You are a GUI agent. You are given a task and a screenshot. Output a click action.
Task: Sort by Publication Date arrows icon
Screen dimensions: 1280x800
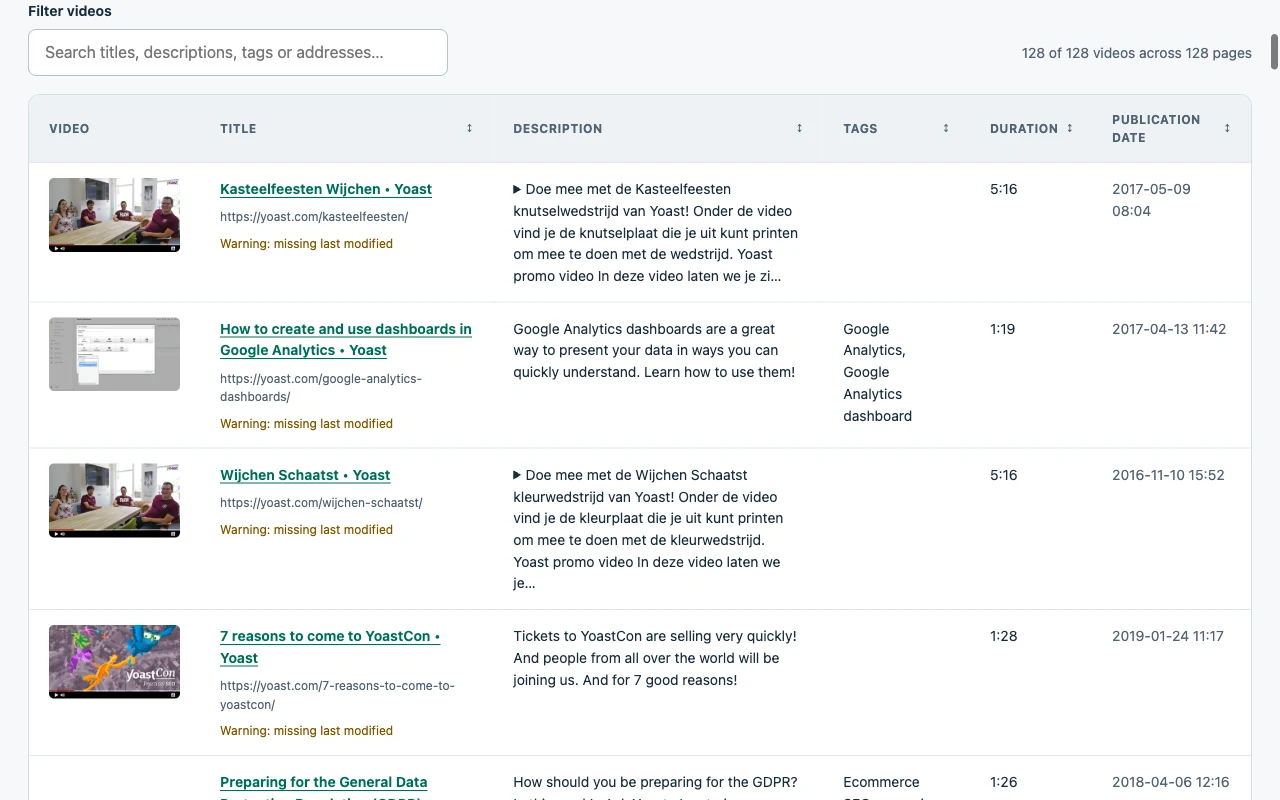[1227, 128]
